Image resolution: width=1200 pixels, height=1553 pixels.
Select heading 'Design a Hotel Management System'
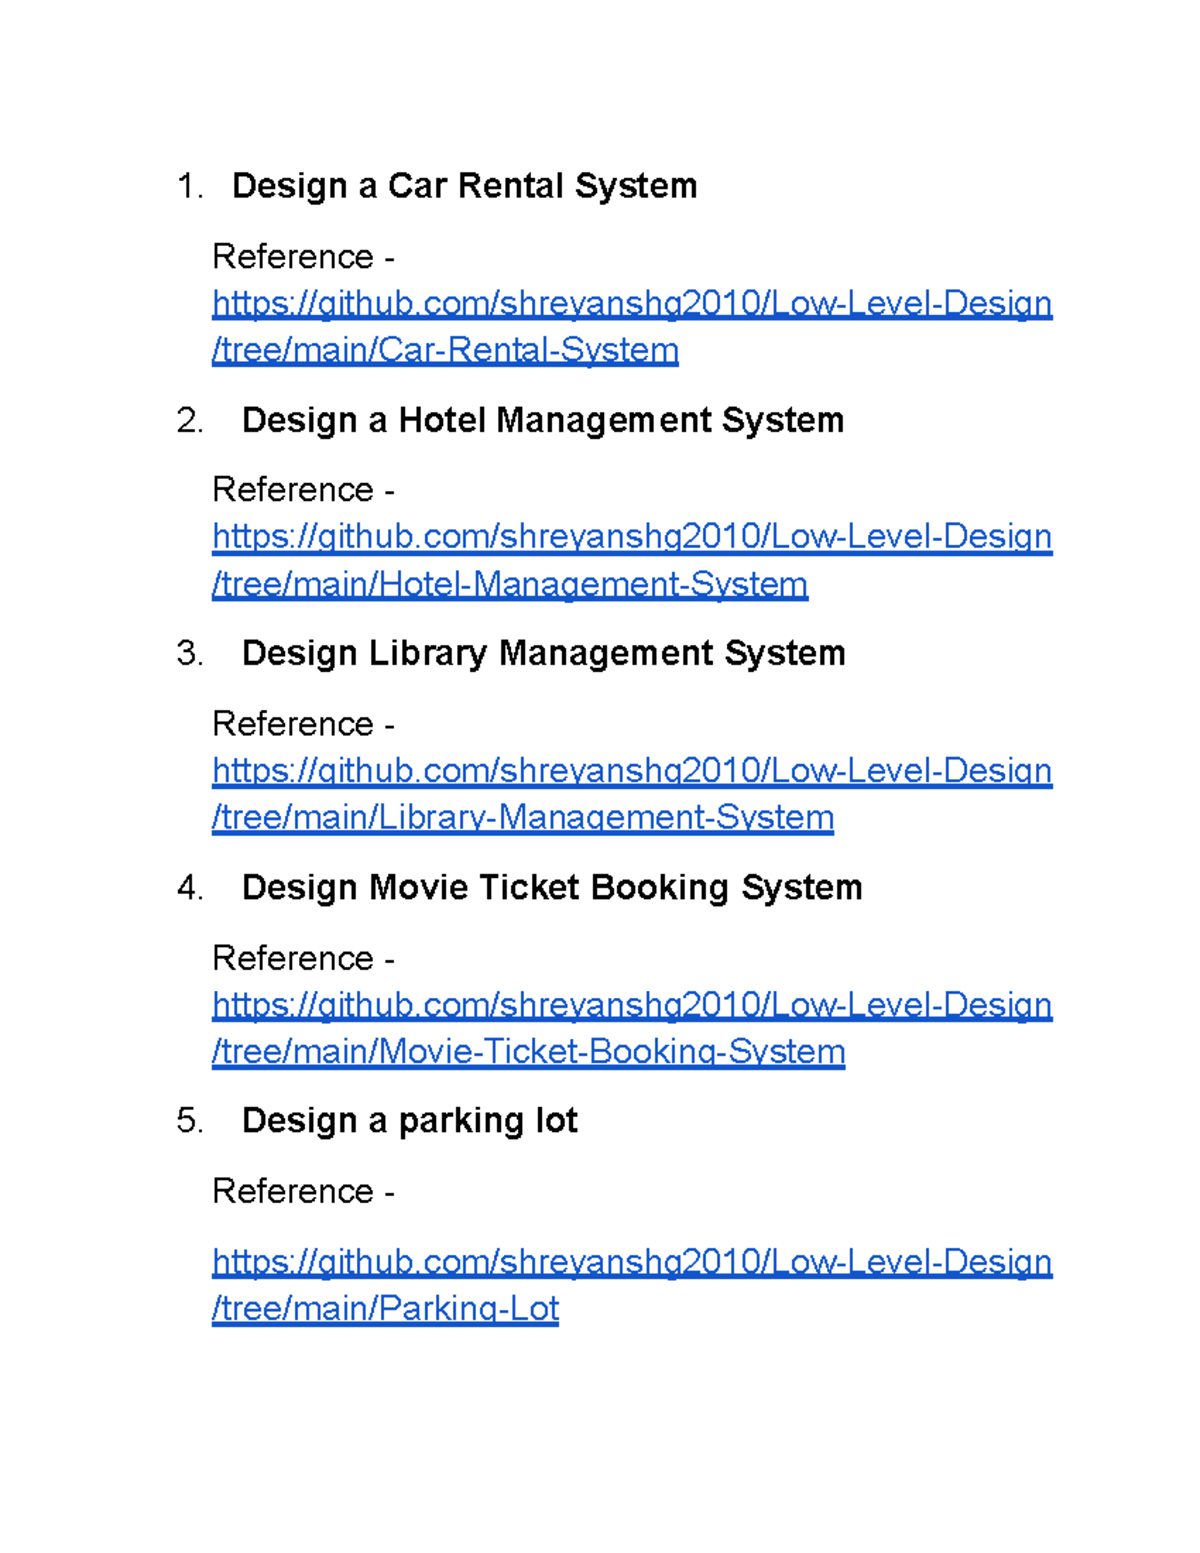point(543,420)
